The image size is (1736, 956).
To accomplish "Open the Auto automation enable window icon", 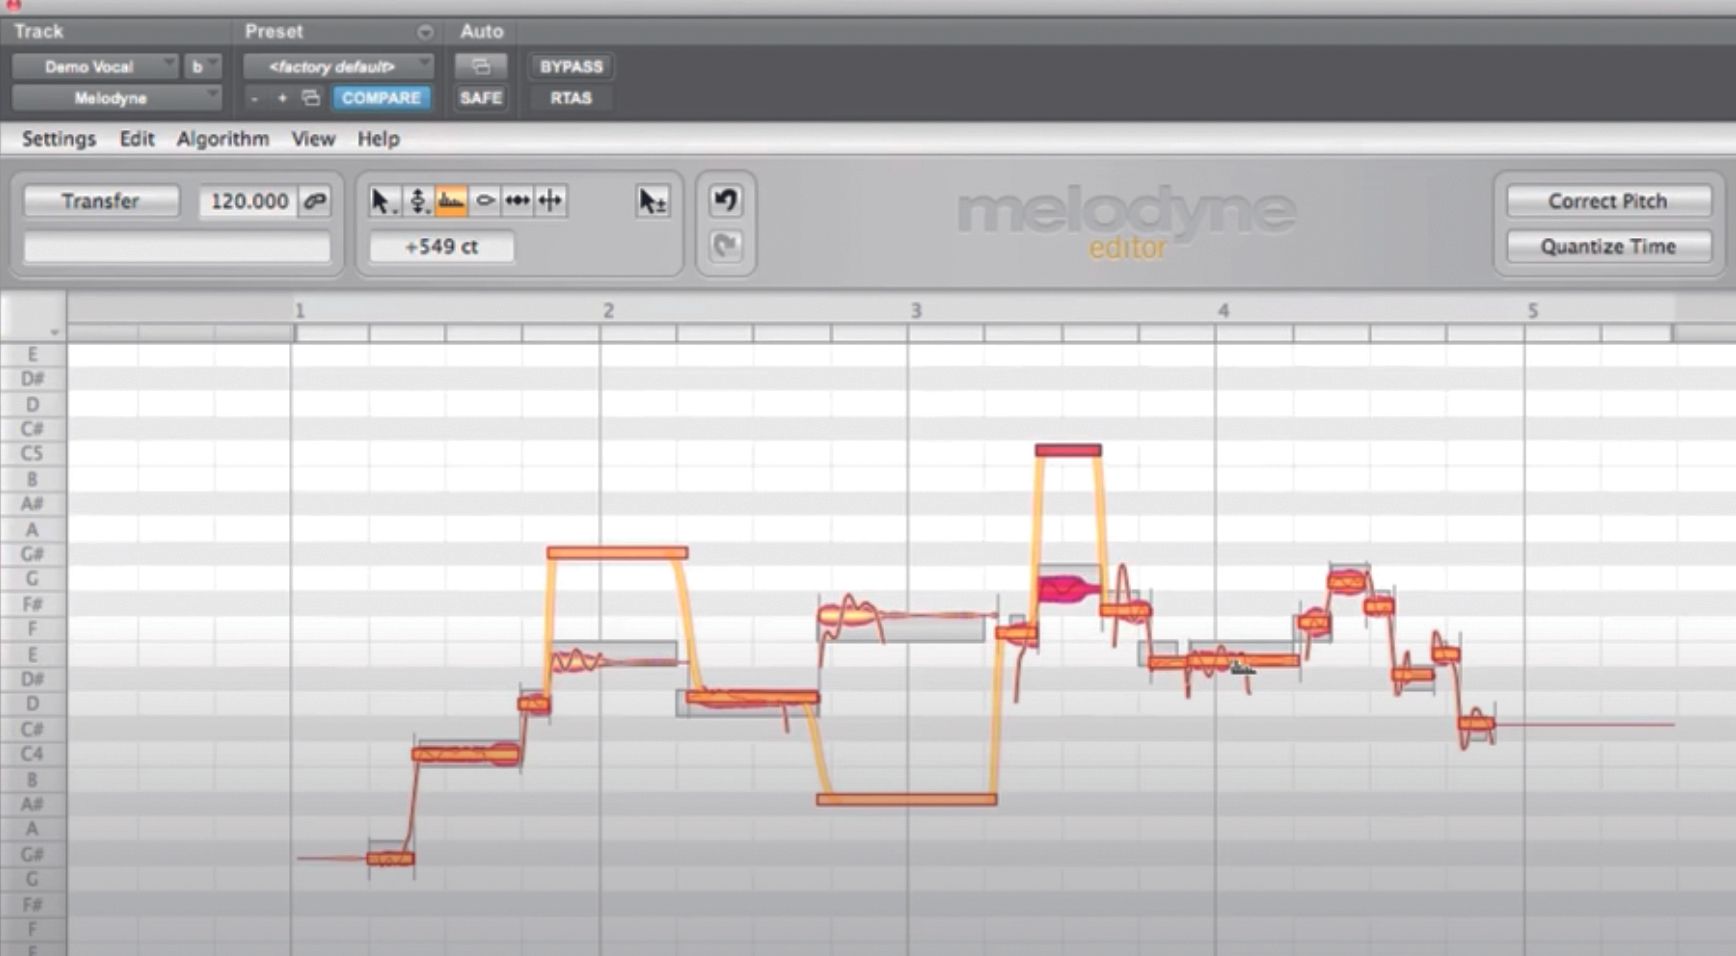I will 481,67.
